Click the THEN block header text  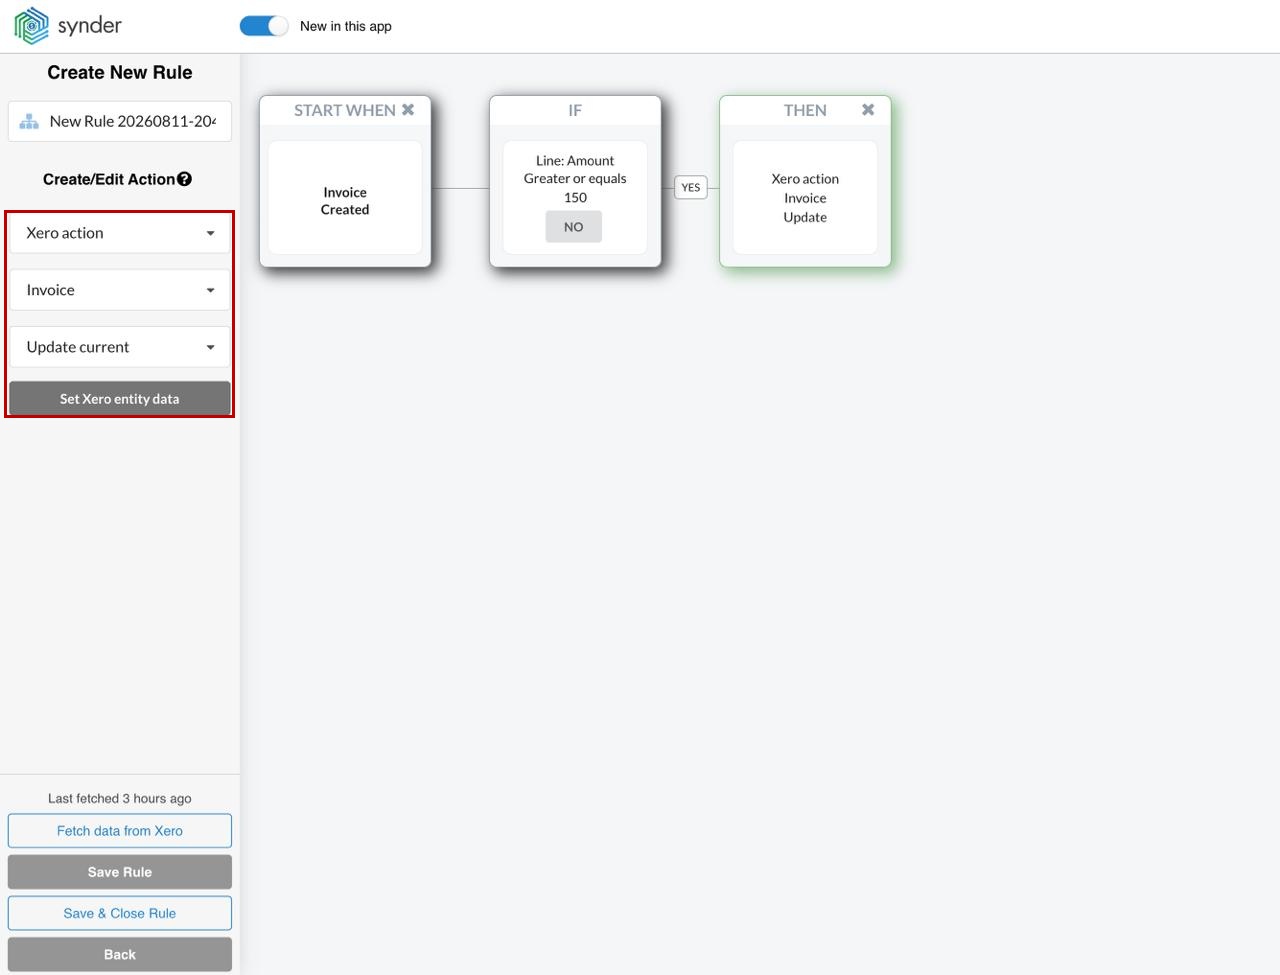pyautogui.click(x=805, y=110)
